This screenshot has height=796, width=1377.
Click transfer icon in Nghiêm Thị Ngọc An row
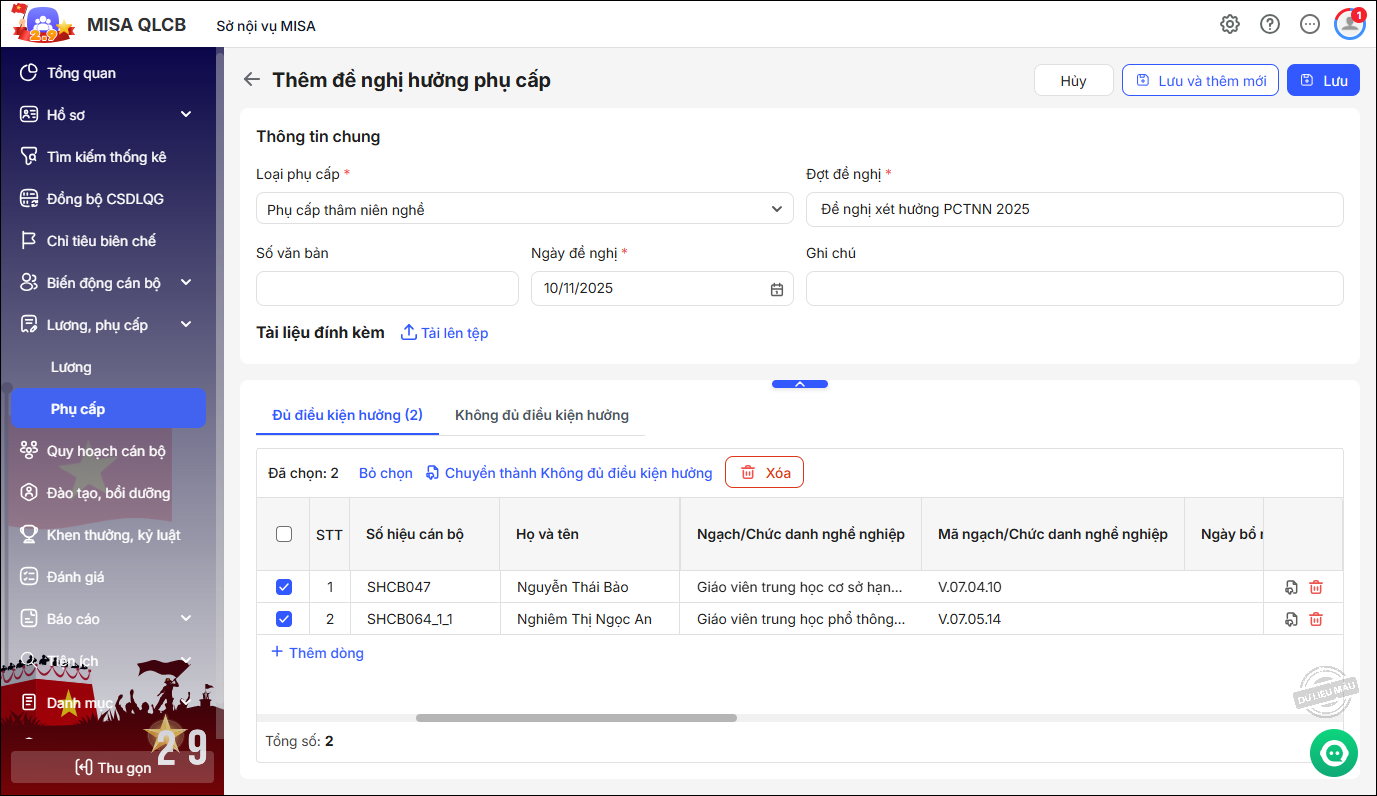[1291, 619]
